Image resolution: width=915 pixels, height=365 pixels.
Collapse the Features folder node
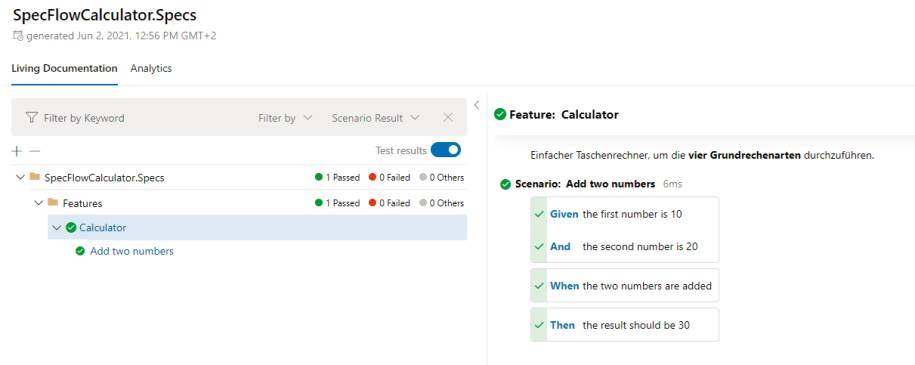point(39,203)
